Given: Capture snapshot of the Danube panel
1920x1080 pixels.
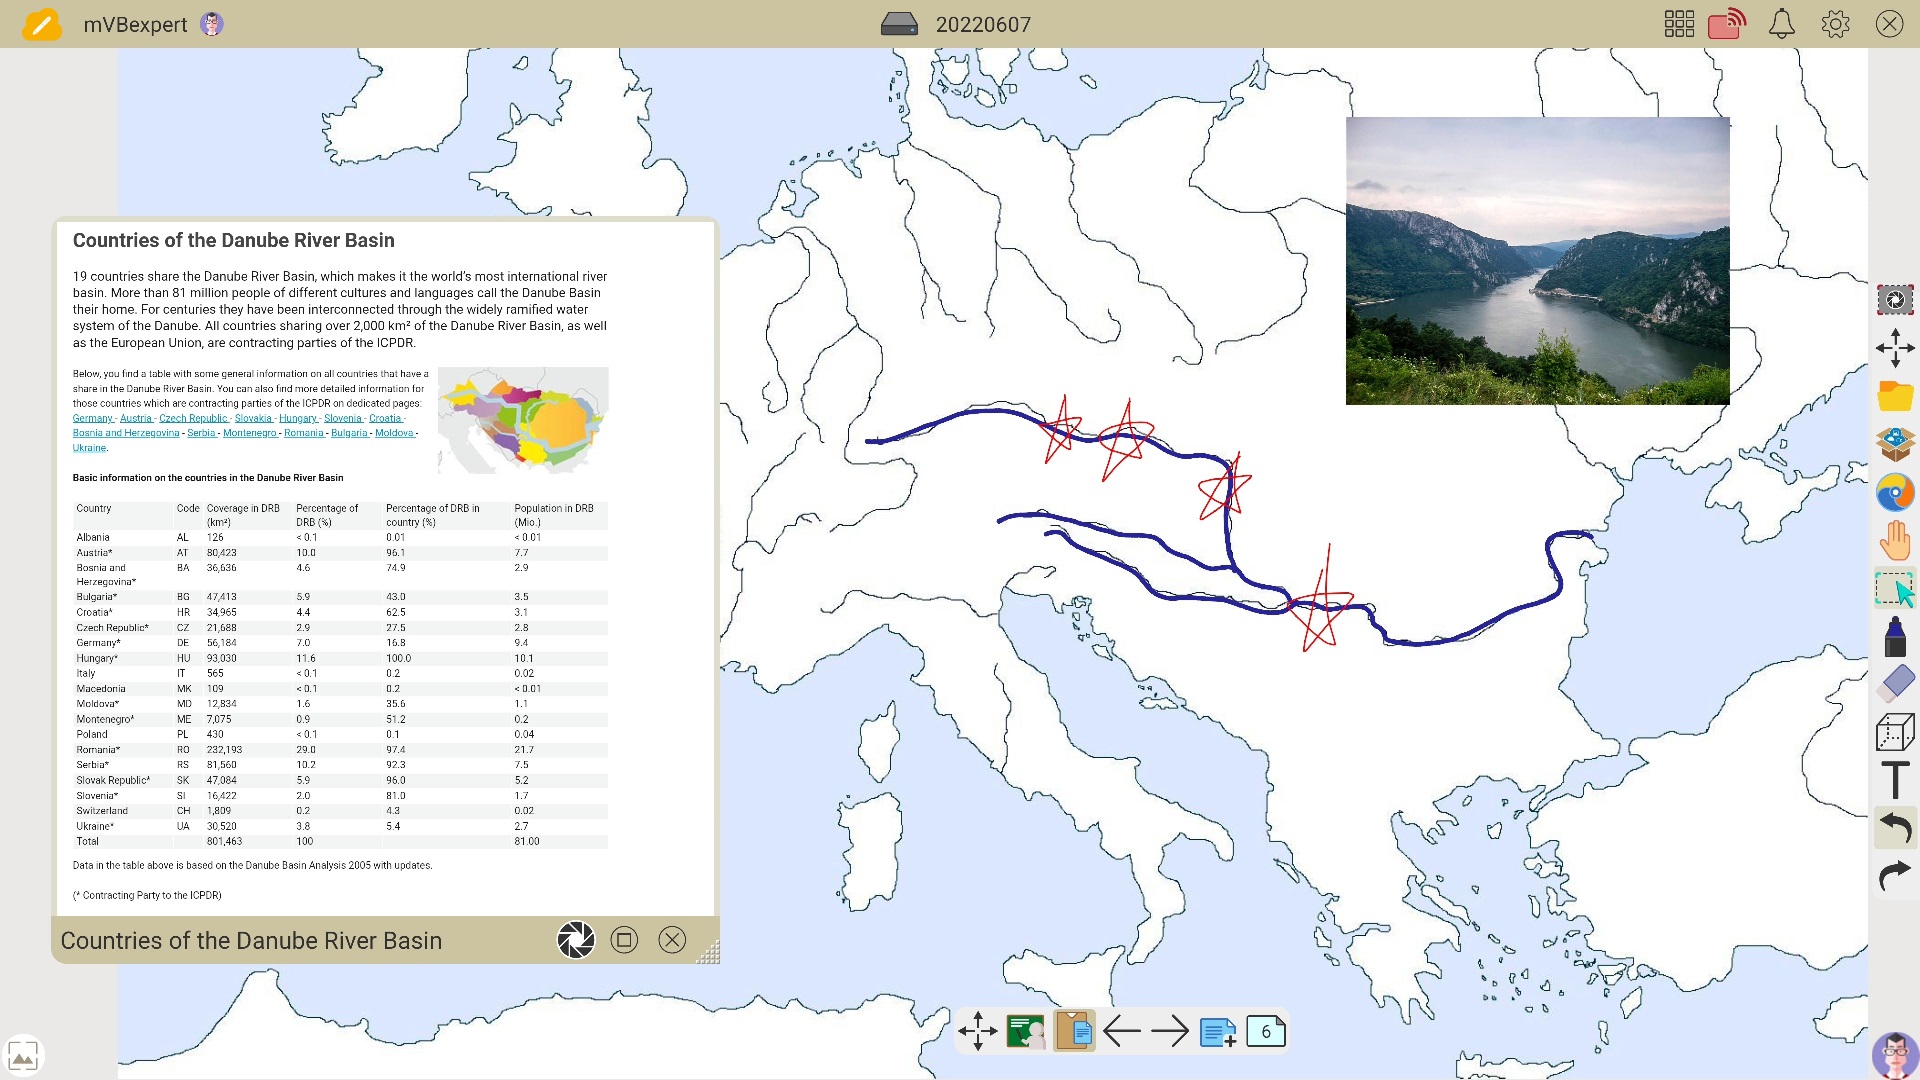Looking at the screenshot, I should (576, 940).
